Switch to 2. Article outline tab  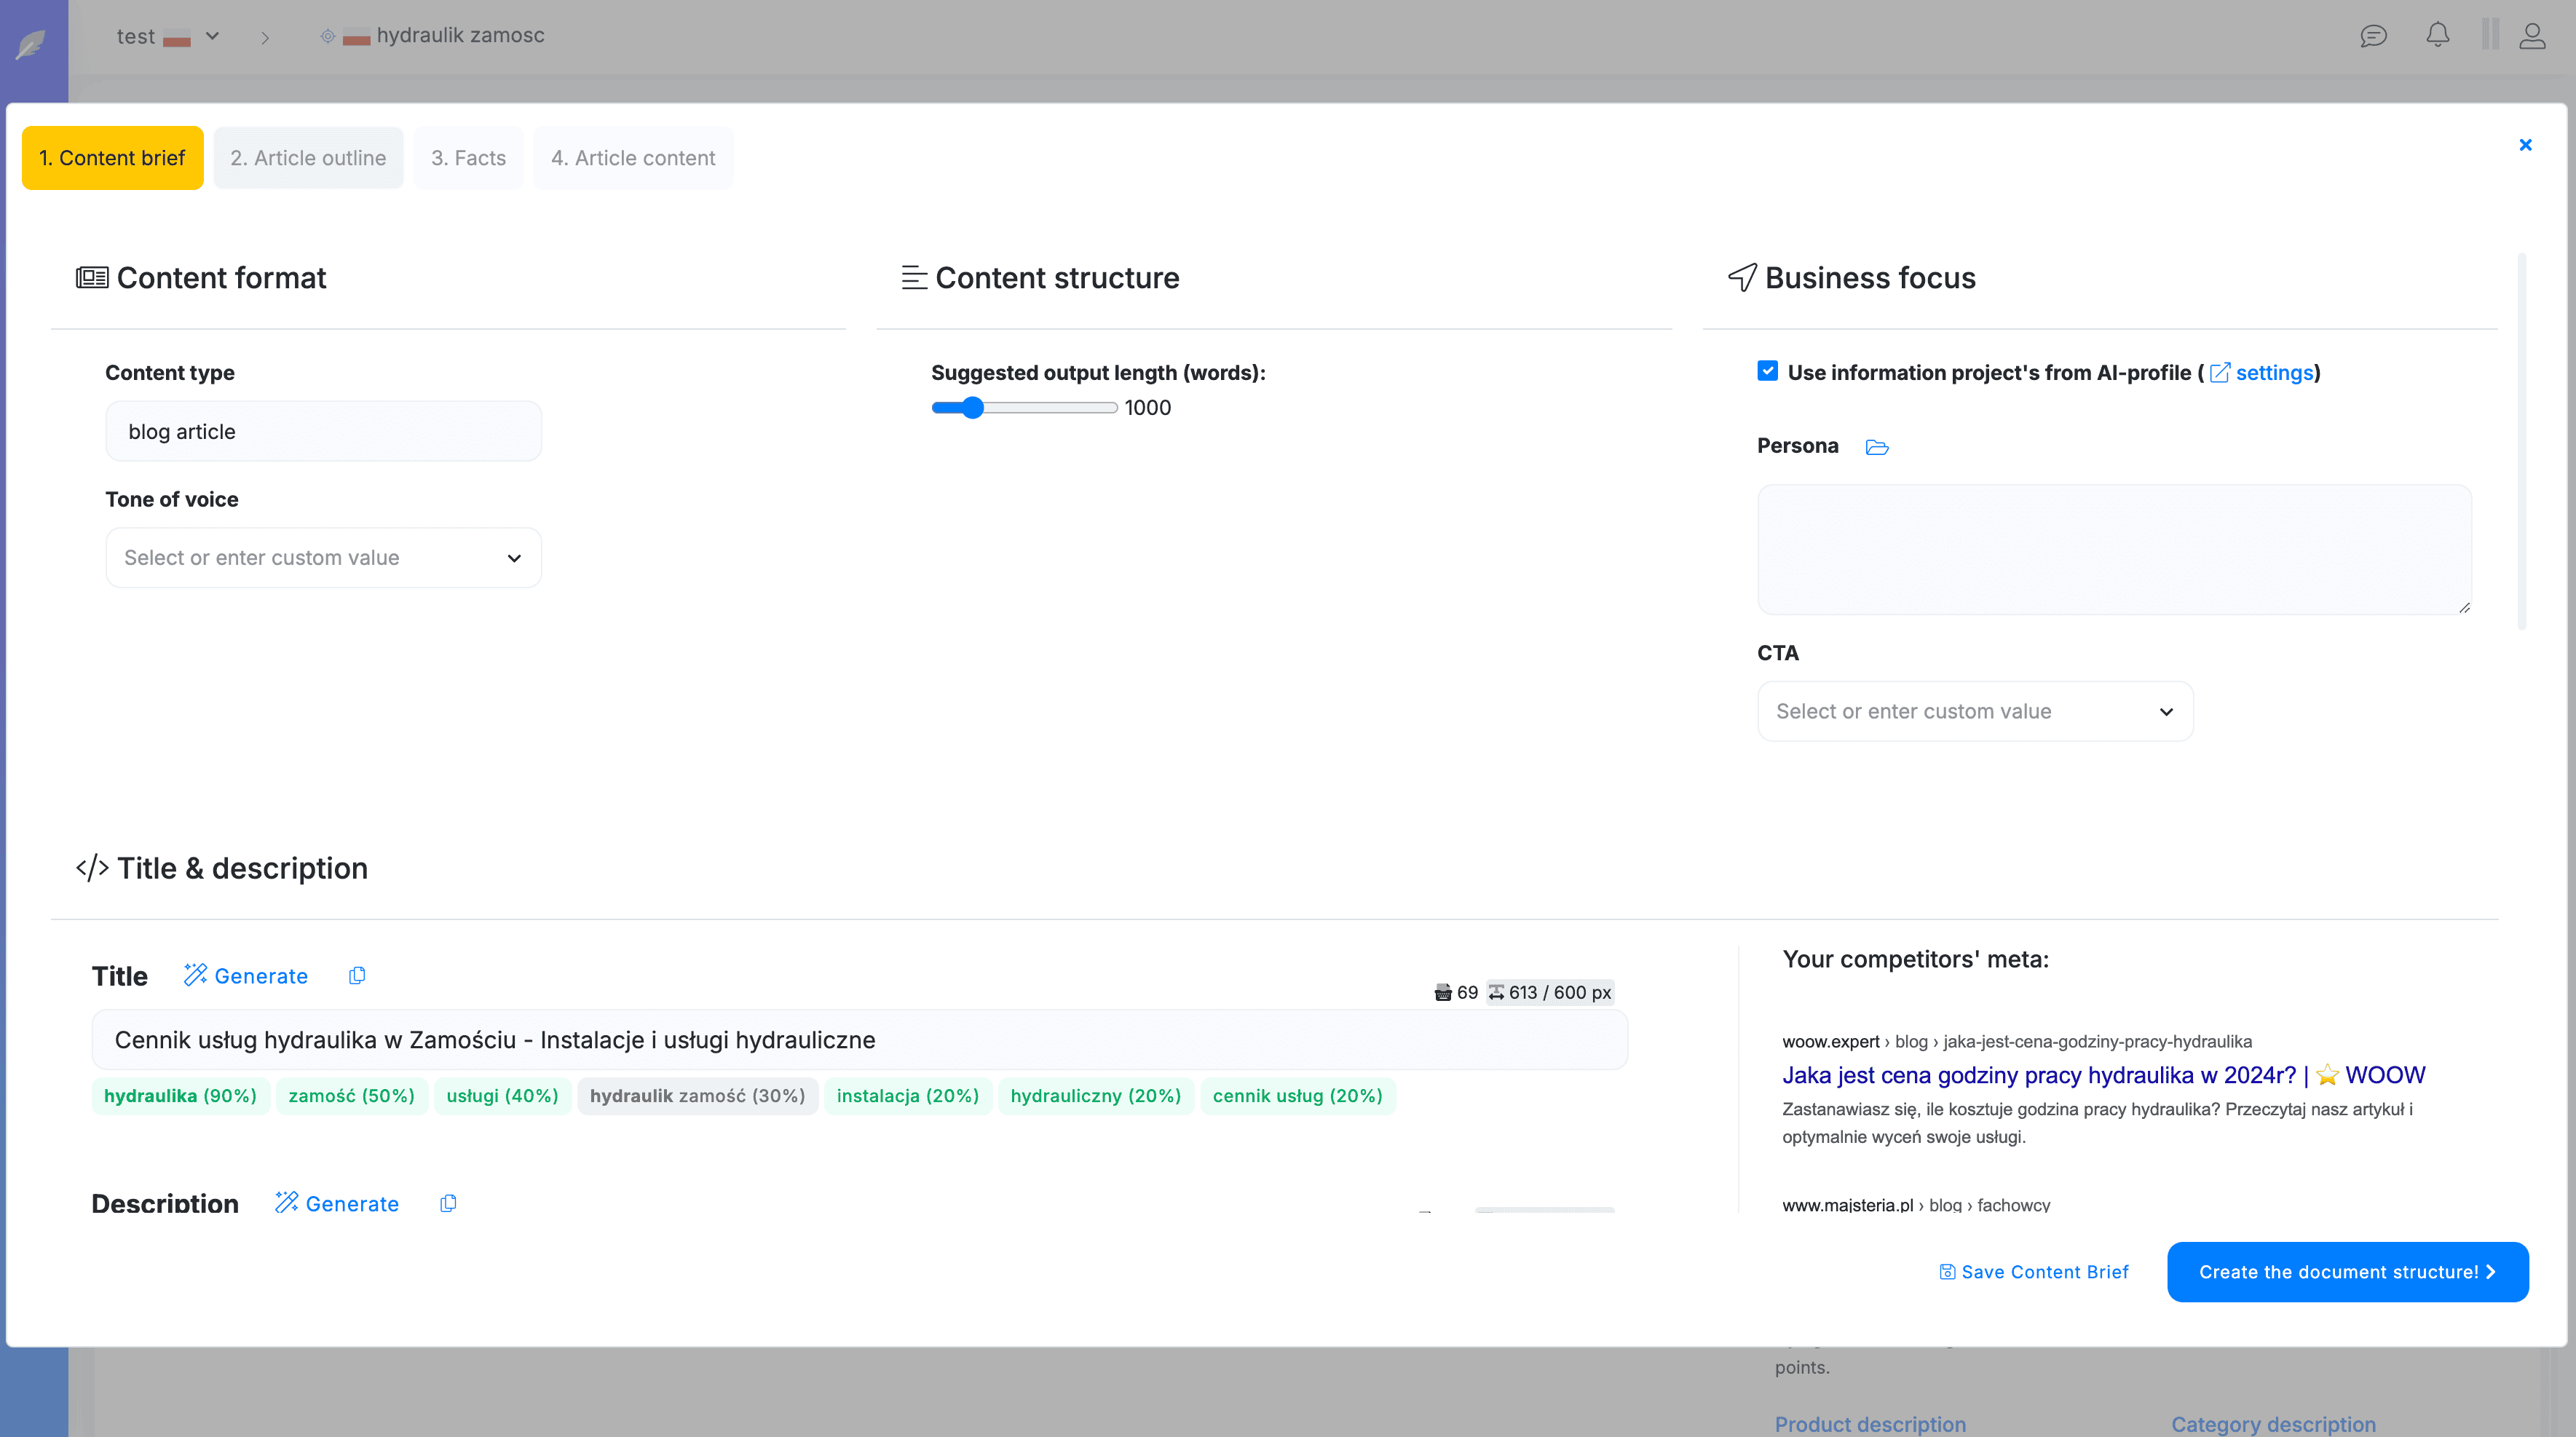(308, 158)
